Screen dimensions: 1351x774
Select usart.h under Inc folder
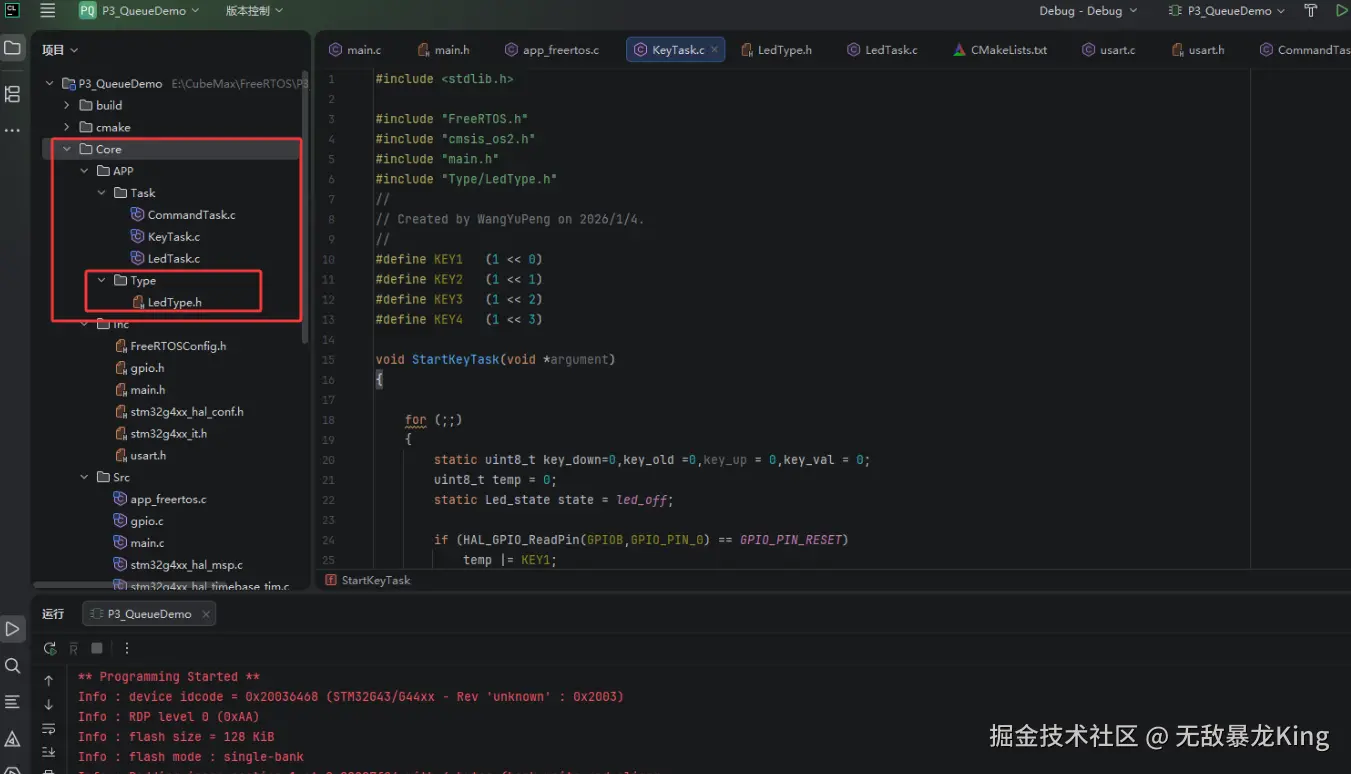point(141,455)
